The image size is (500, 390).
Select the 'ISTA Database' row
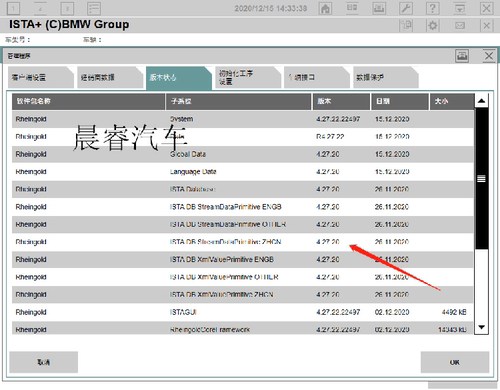coord(243,189)
